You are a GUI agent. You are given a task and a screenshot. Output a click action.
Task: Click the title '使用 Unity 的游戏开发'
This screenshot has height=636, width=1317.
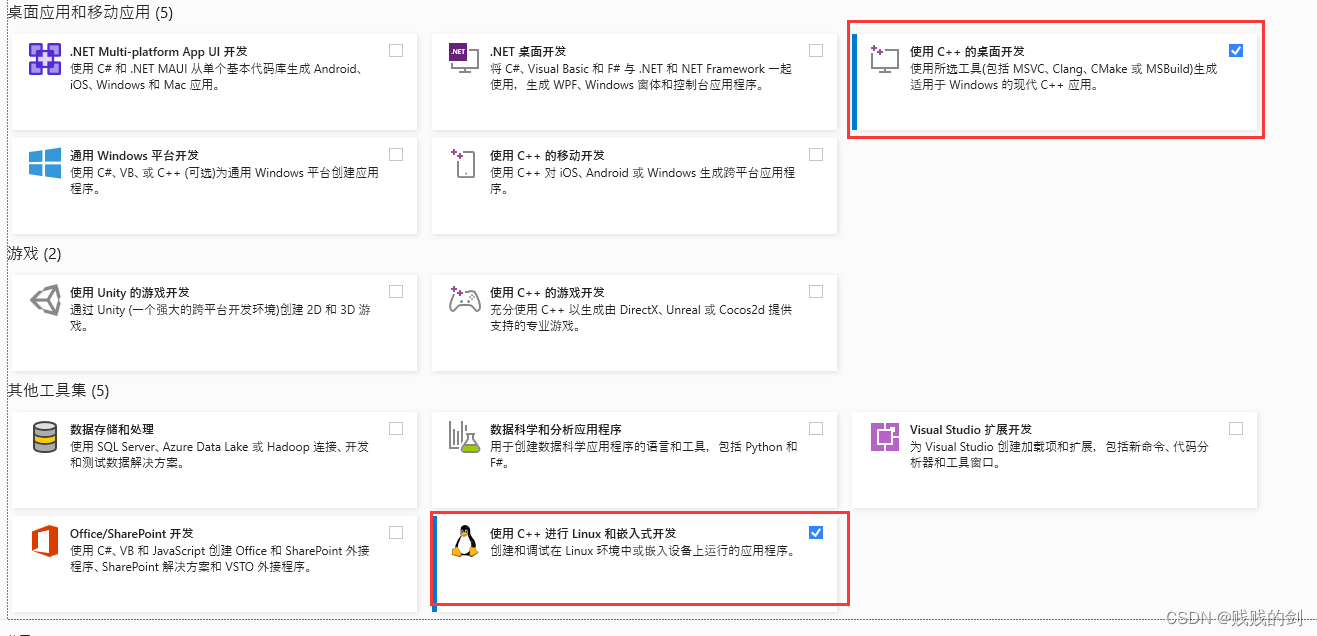point(130,293)
